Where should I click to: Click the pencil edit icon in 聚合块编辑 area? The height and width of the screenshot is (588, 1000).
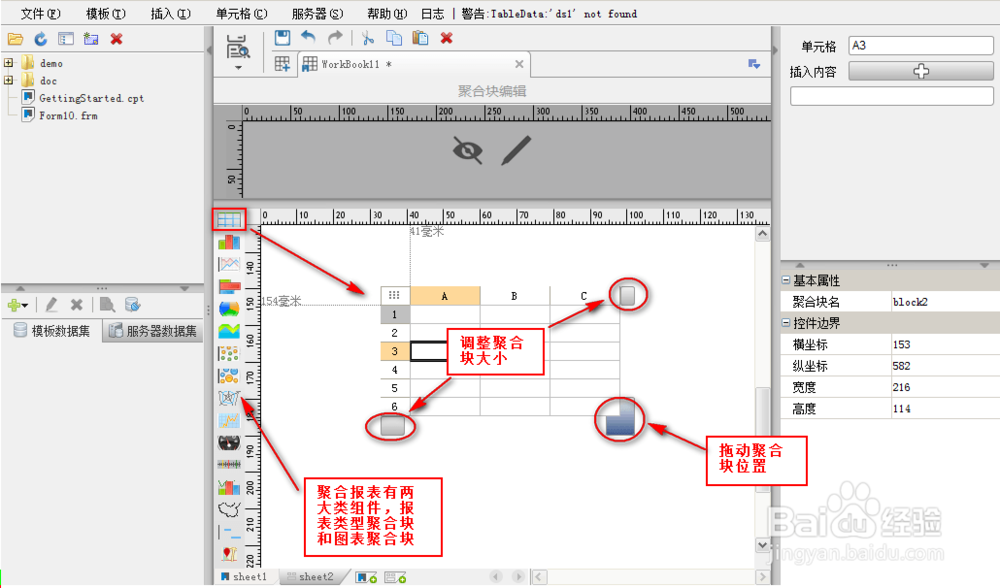[516, 150]
